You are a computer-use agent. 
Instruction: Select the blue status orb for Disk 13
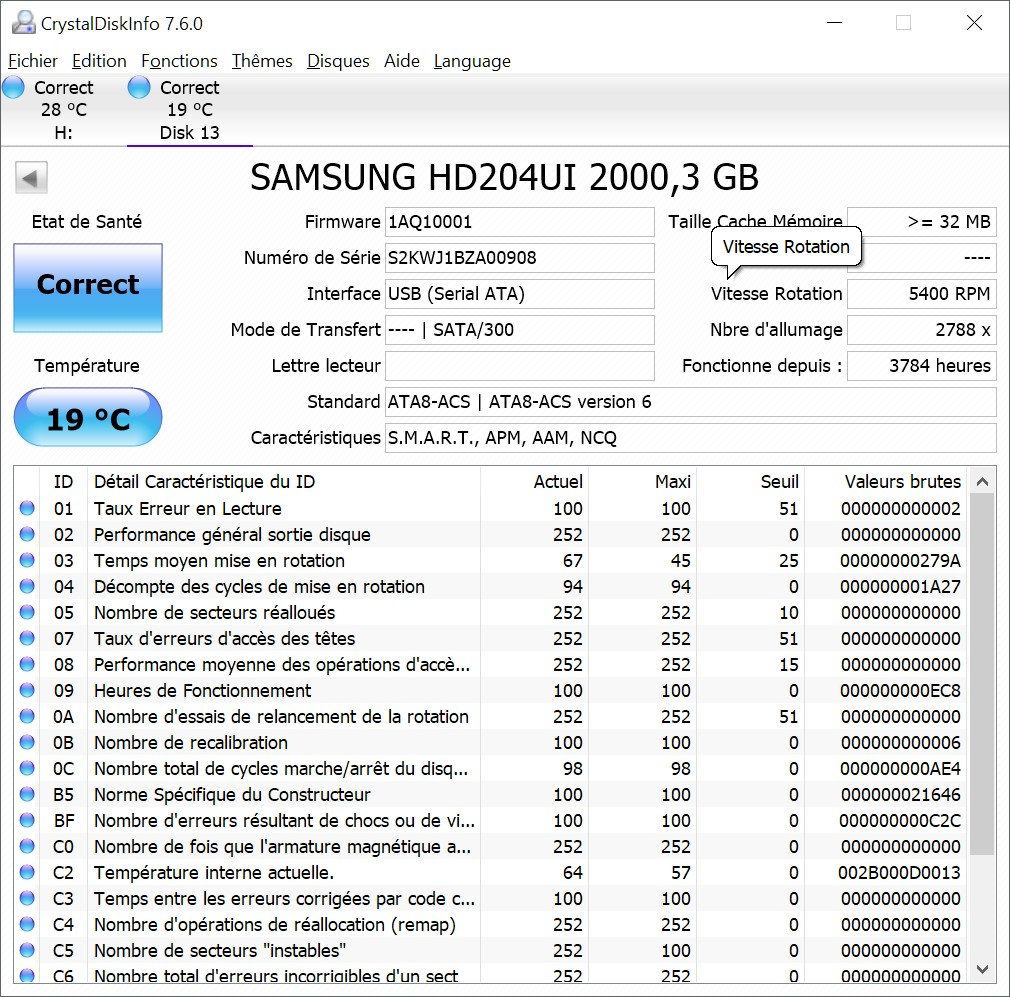(x=138, y=88)
